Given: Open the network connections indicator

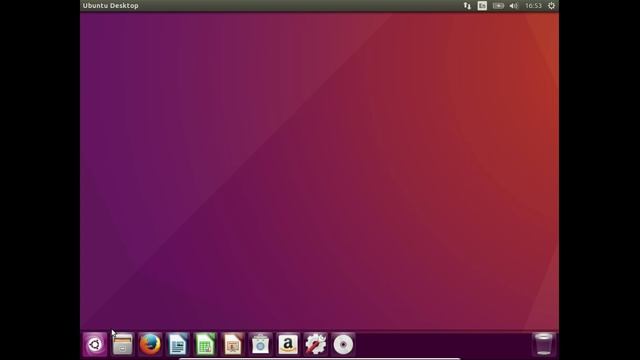Looking at the screenshot, I should 467,6.
